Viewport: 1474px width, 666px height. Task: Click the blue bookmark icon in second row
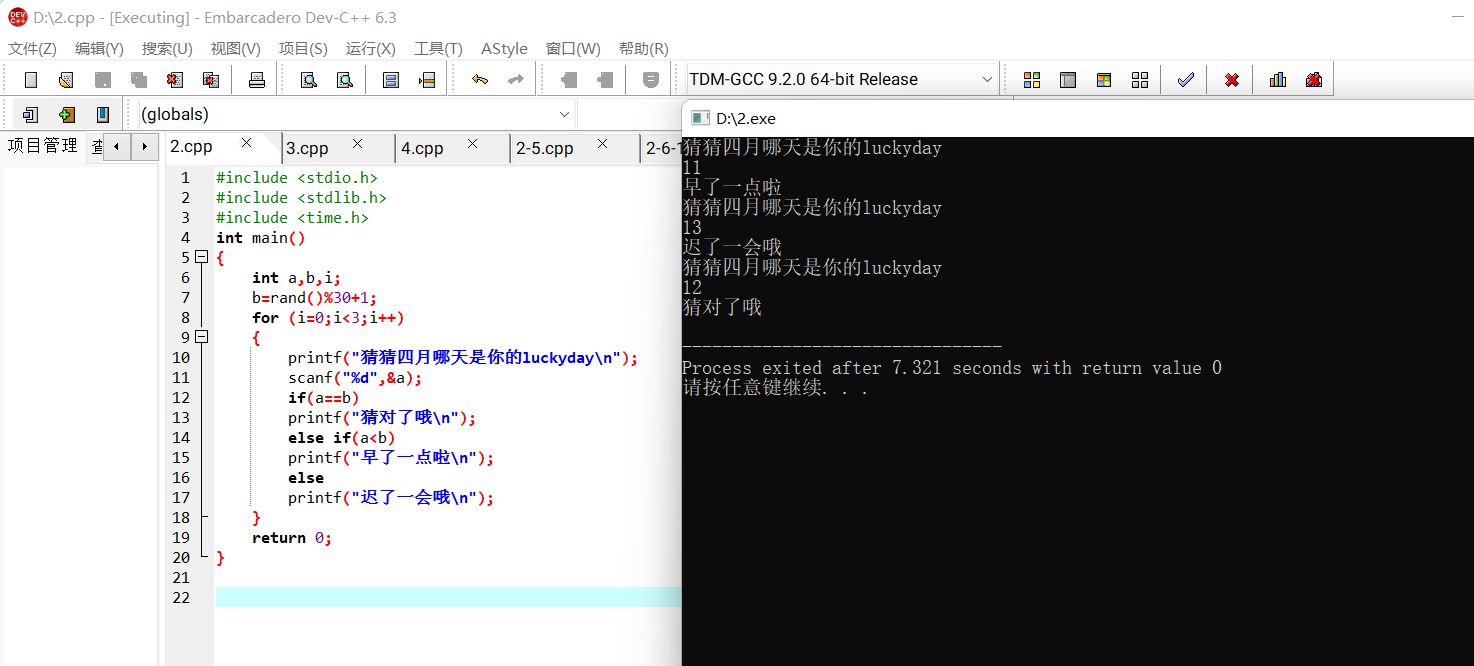(x=102, y=114)
